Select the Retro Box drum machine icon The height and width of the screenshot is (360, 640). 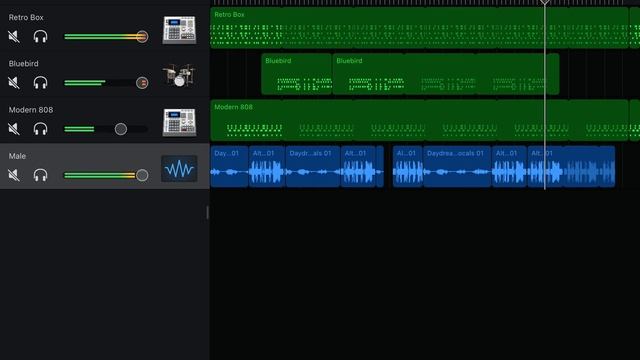179,29
